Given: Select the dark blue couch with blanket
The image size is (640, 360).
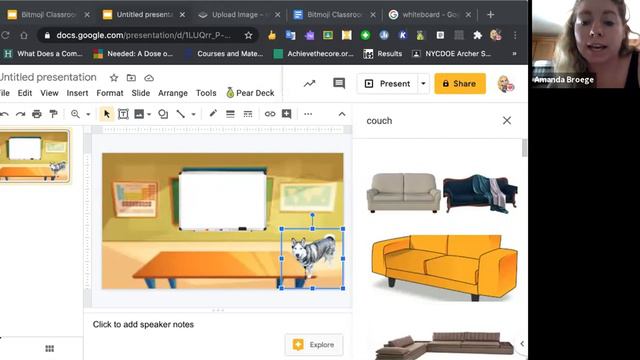Looking at the screenshot, I should 480,193.
